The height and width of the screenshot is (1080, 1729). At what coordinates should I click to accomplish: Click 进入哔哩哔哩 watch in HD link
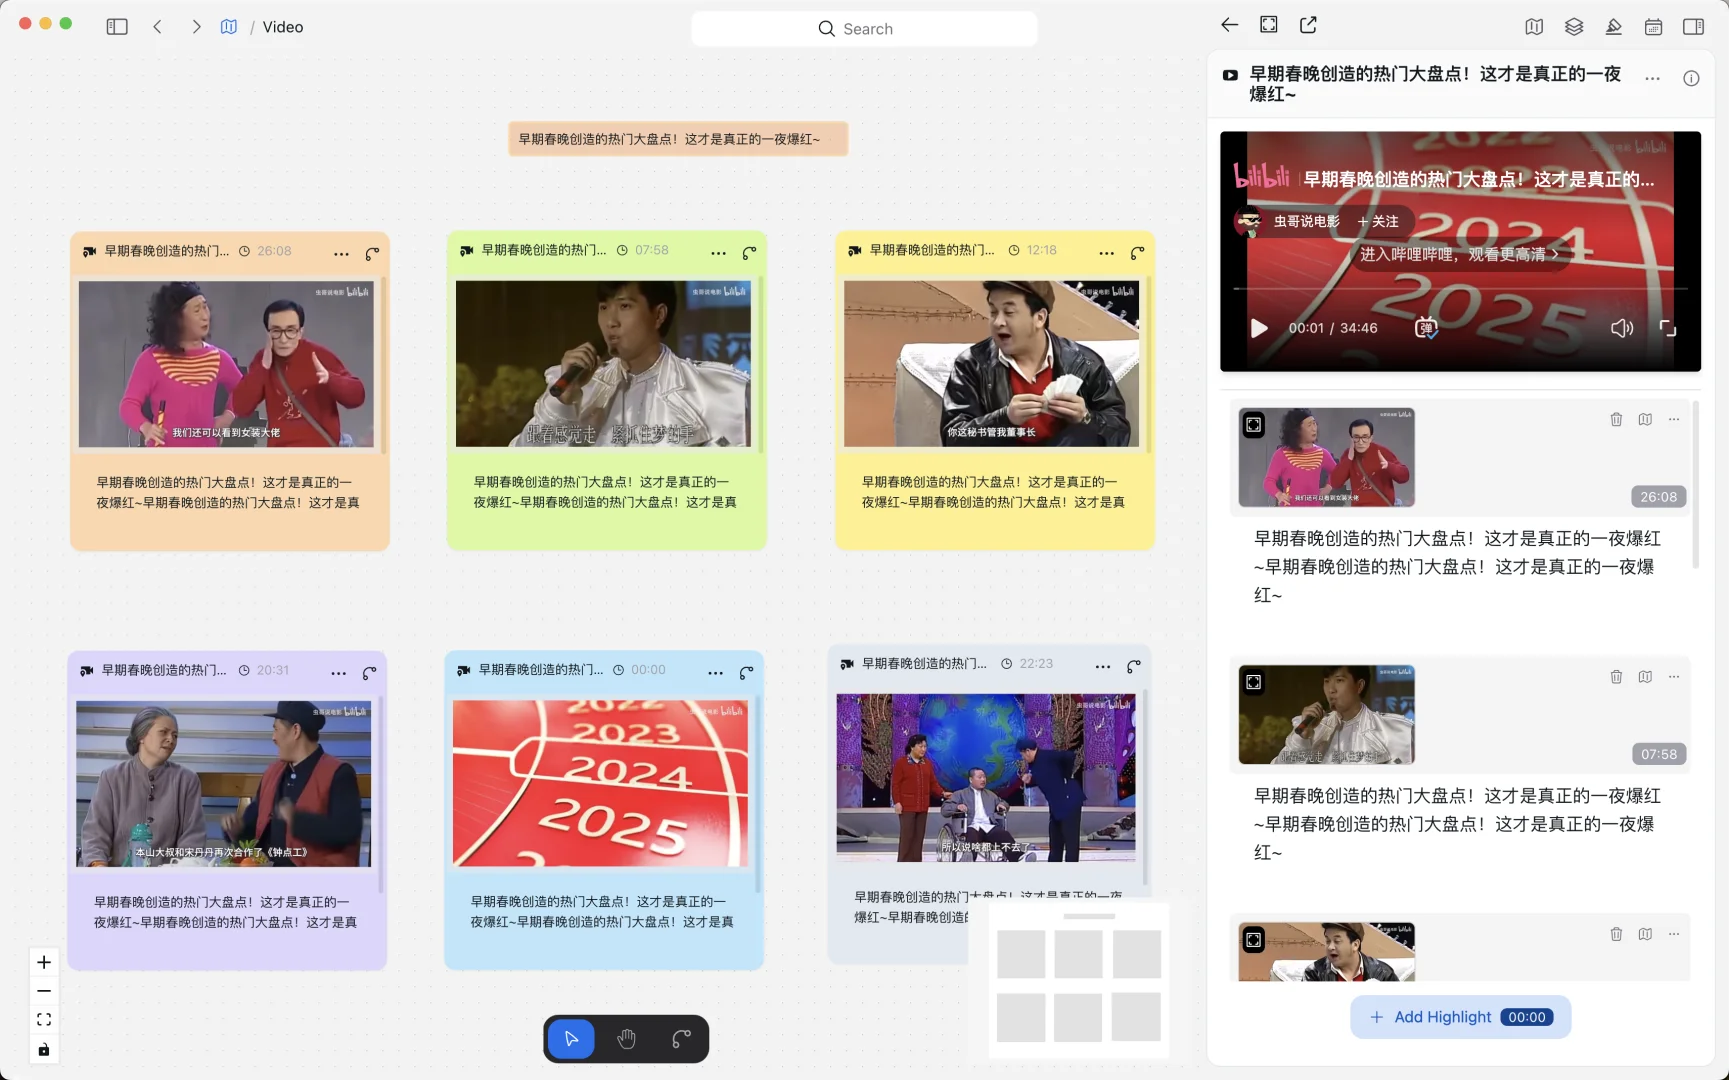click(x=1459, y=254)
